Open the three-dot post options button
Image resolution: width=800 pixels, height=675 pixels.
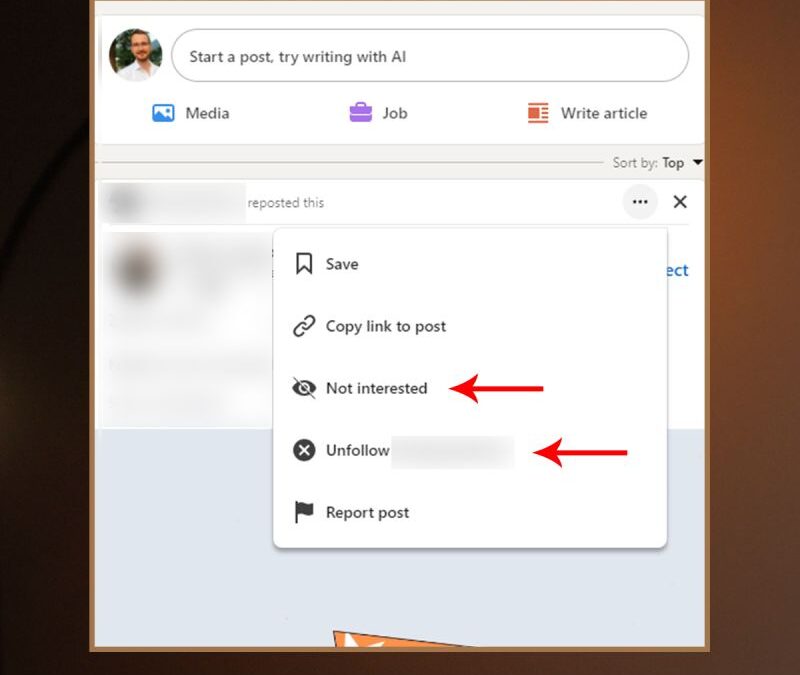640,202
